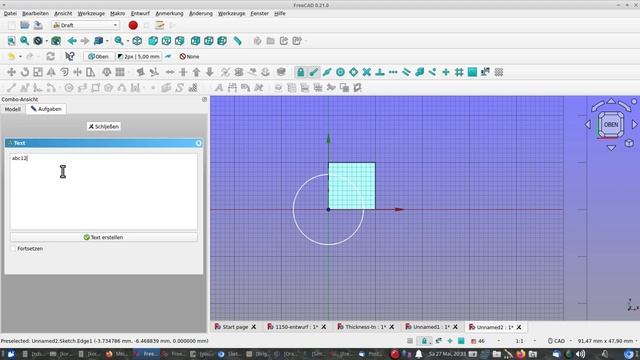Select the Draft text A tool icon
Viewport: 640px width, 360px height.
[219, 88]
